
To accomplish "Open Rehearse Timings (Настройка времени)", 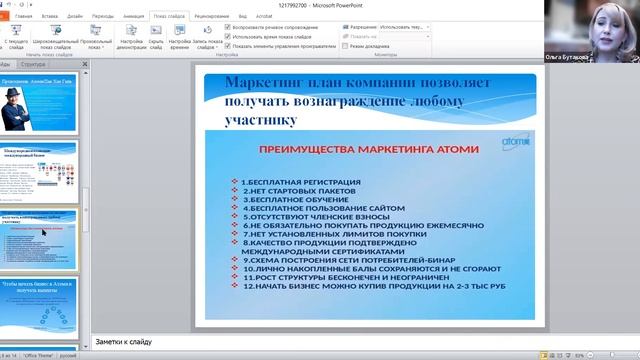I will (x=180, y=37).
